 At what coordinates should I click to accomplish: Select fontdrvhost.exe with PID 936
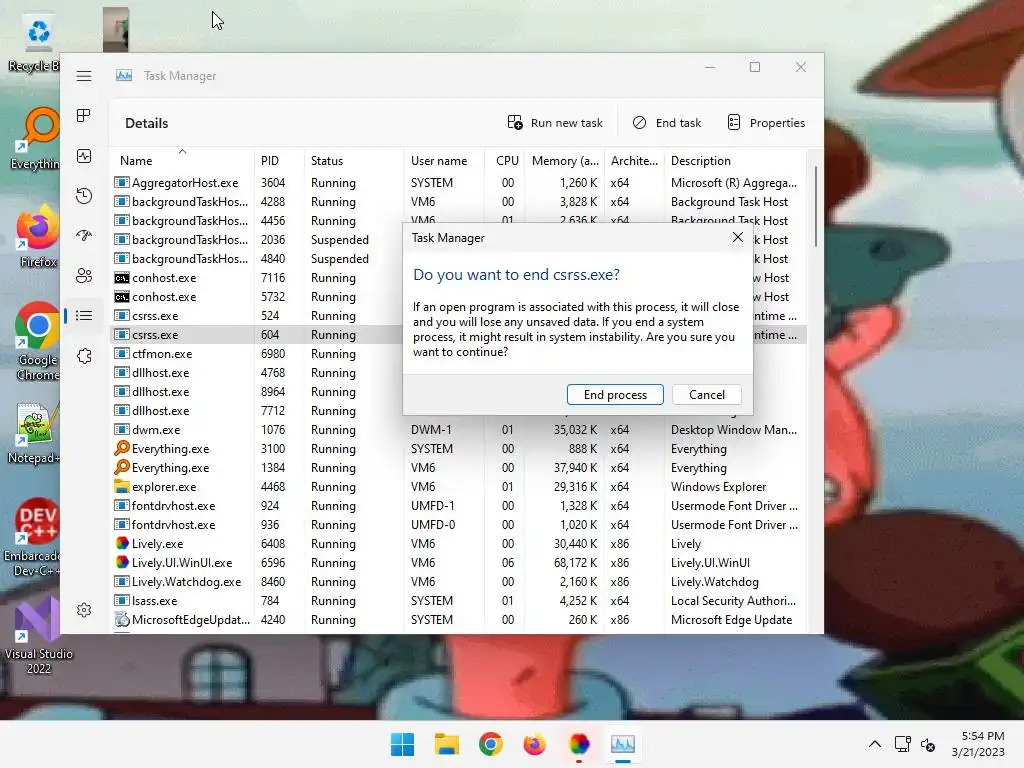pyautogui.click(x=458, y=524)
